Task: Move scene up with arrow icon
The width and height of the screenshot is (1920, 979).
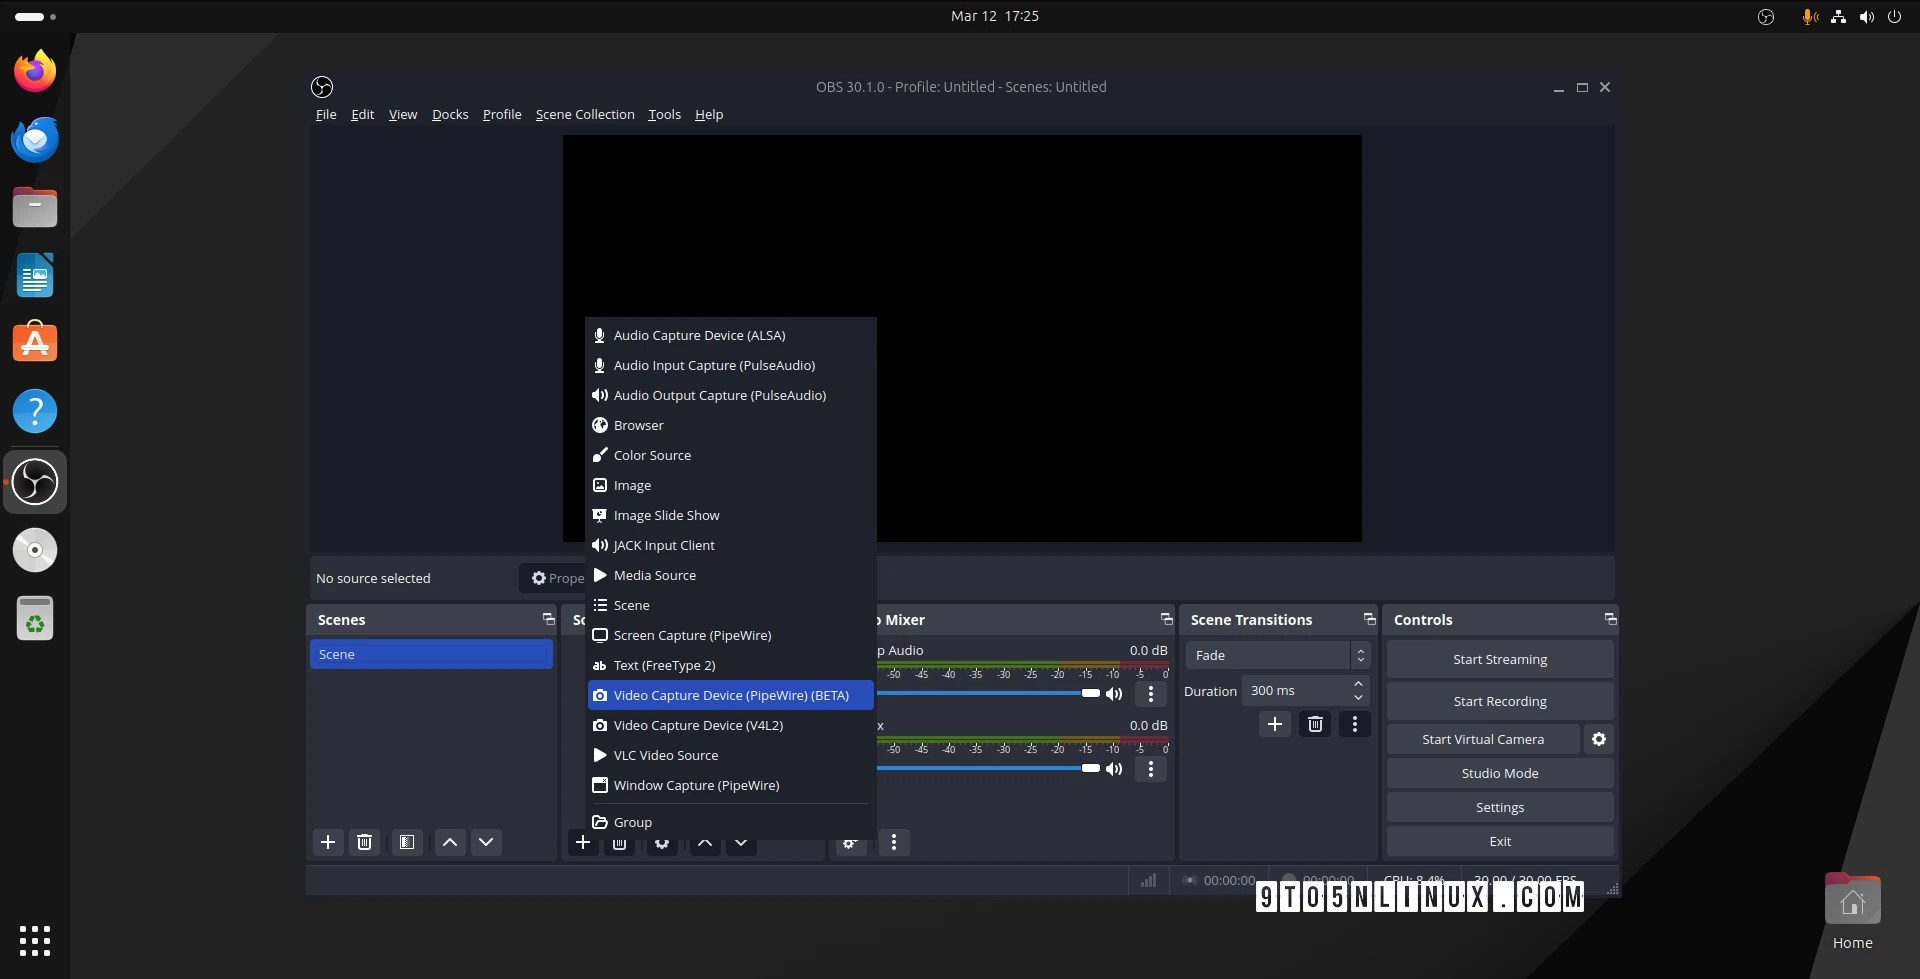Action: pos(450,842)
